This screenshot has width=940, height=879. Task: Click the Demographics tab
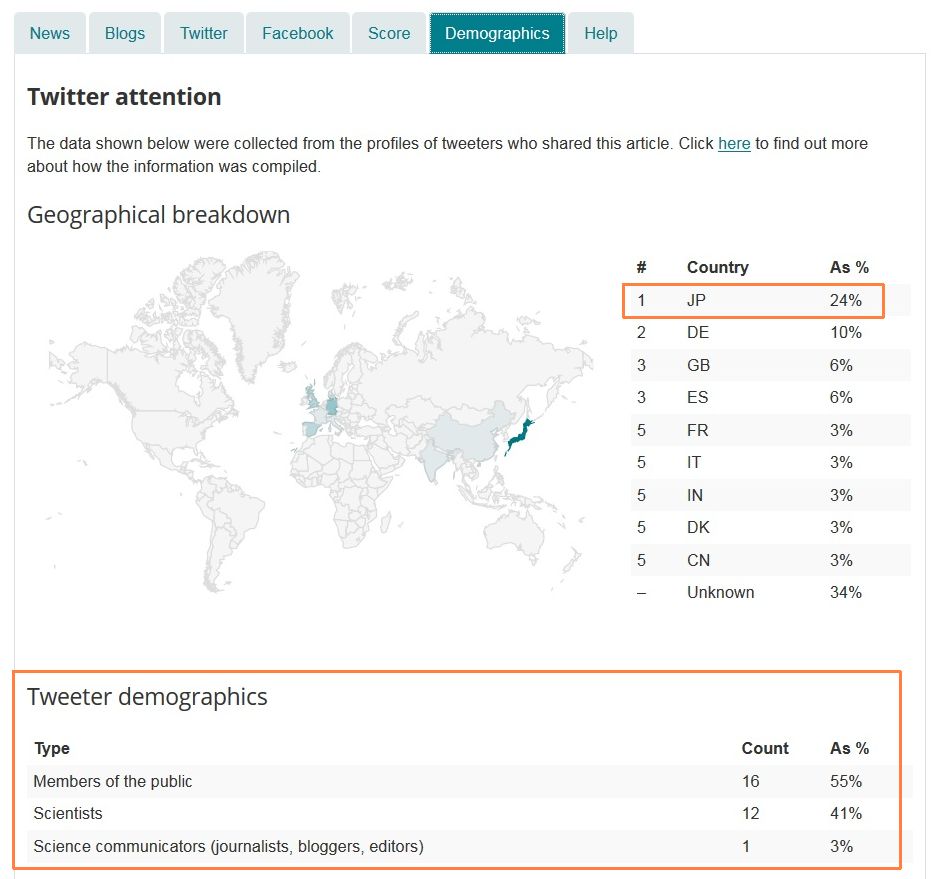497,33
